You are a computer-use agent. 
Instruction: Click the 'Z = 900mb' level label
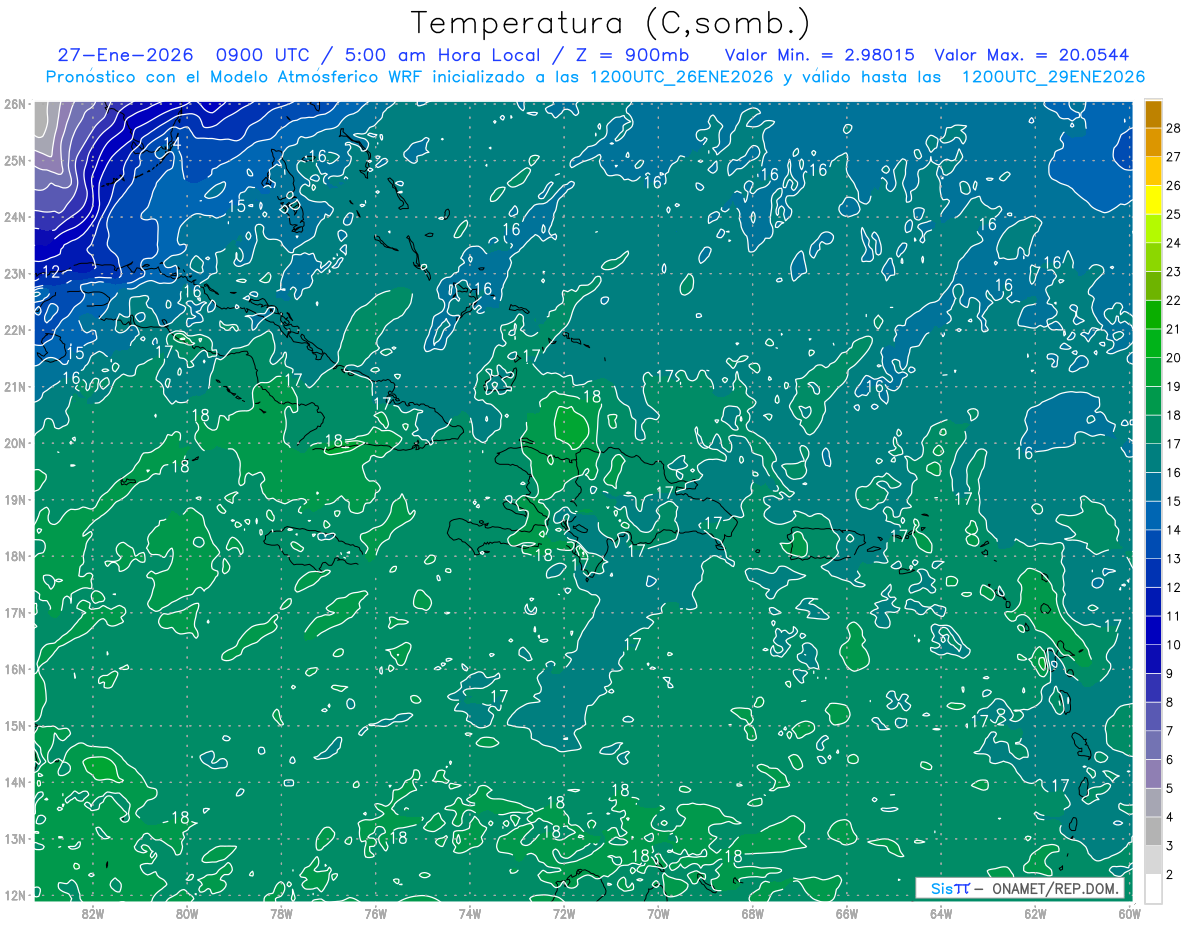[x=634, y=55]
